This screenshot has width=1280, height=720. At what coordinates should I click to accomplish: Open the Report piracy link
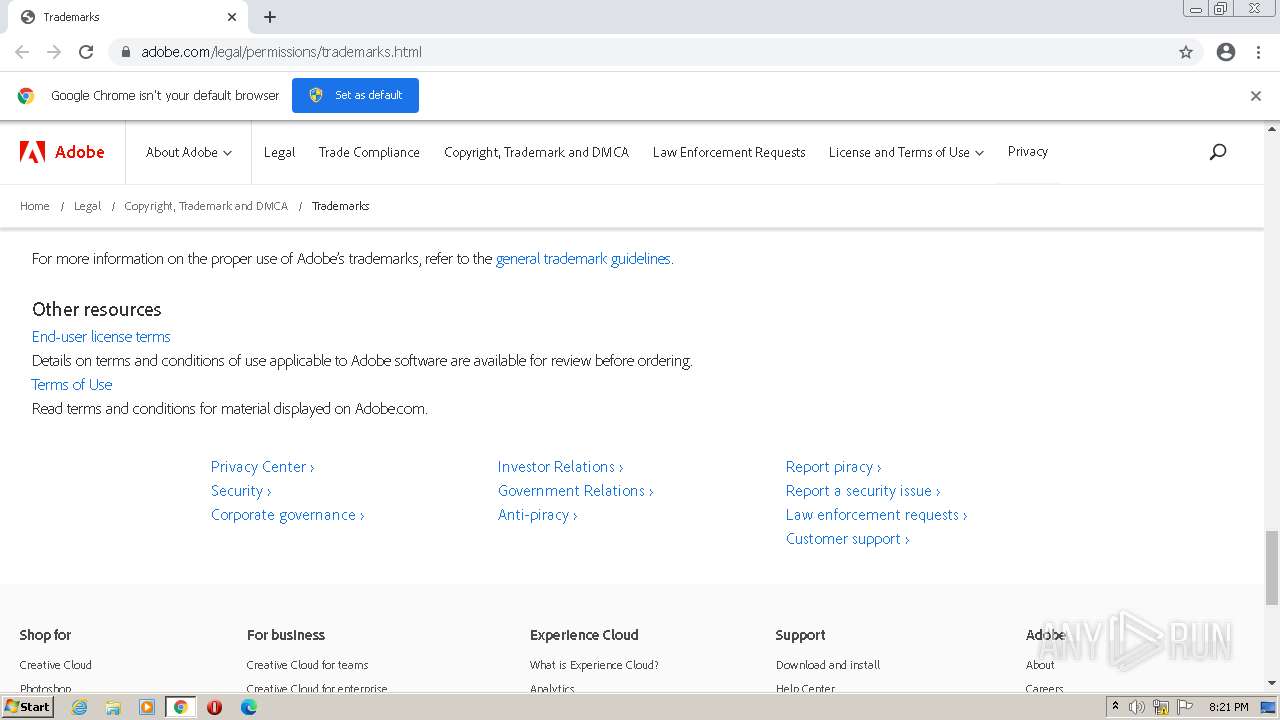(833, 467)
